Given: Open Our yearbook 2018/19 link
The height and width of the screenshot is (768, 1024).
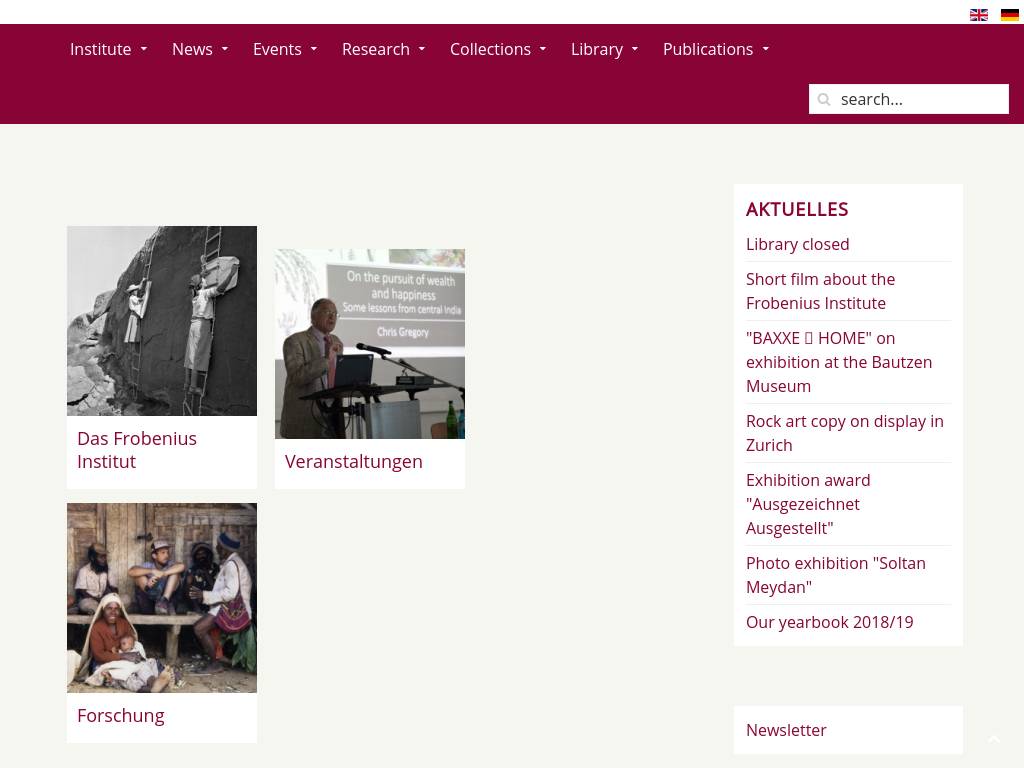Looking at the screenshot, I should coord(829,622).
